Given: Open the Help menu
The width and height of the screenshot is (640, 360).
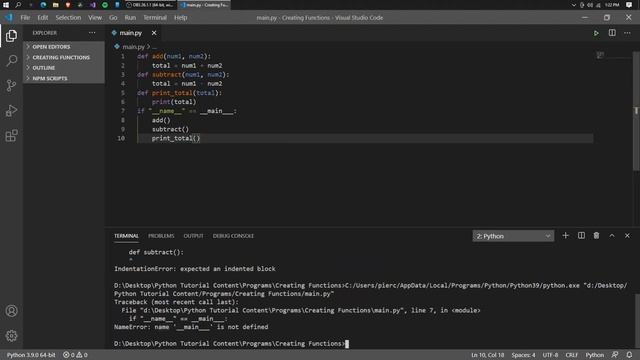Looking at the screenshot, I should point(180,18).
